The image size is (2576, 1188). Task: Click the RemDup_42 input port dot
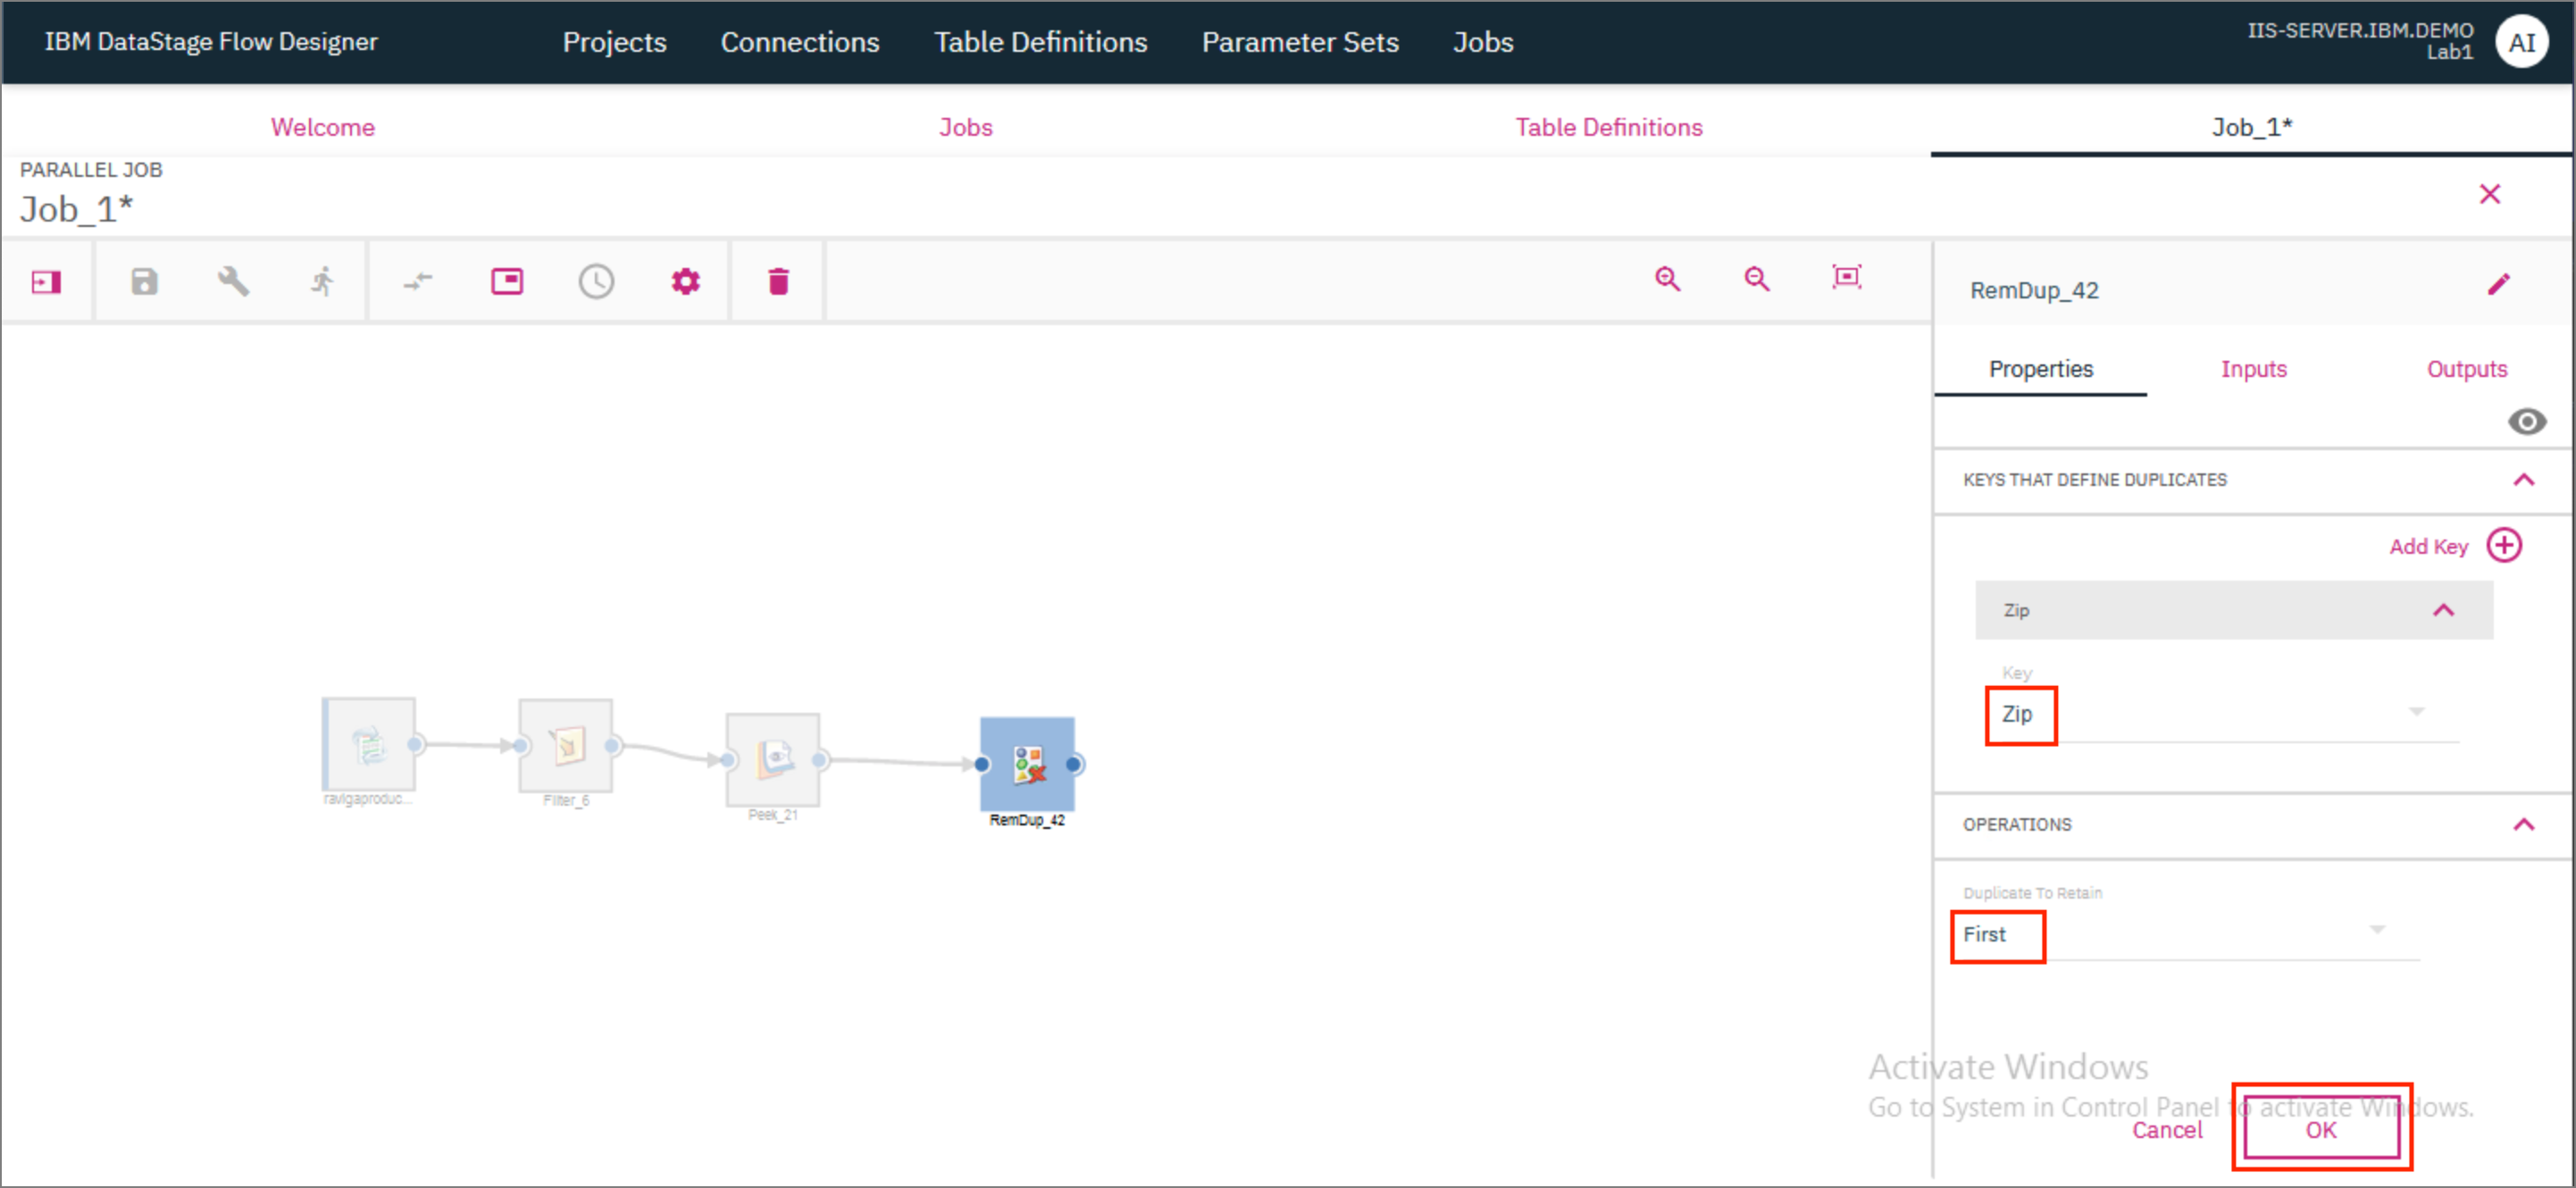pos(981,764)
